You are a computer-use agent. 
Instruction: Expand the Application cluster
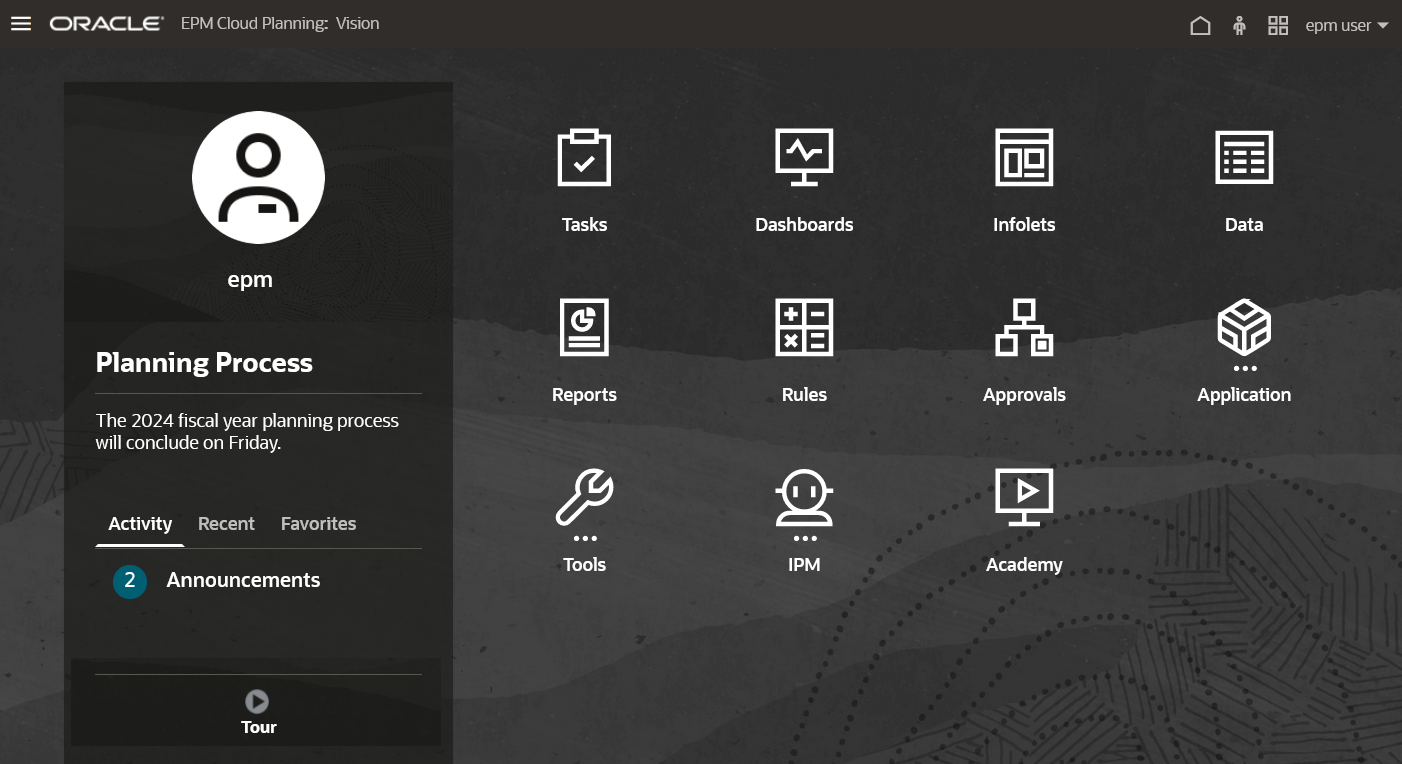1244,351
